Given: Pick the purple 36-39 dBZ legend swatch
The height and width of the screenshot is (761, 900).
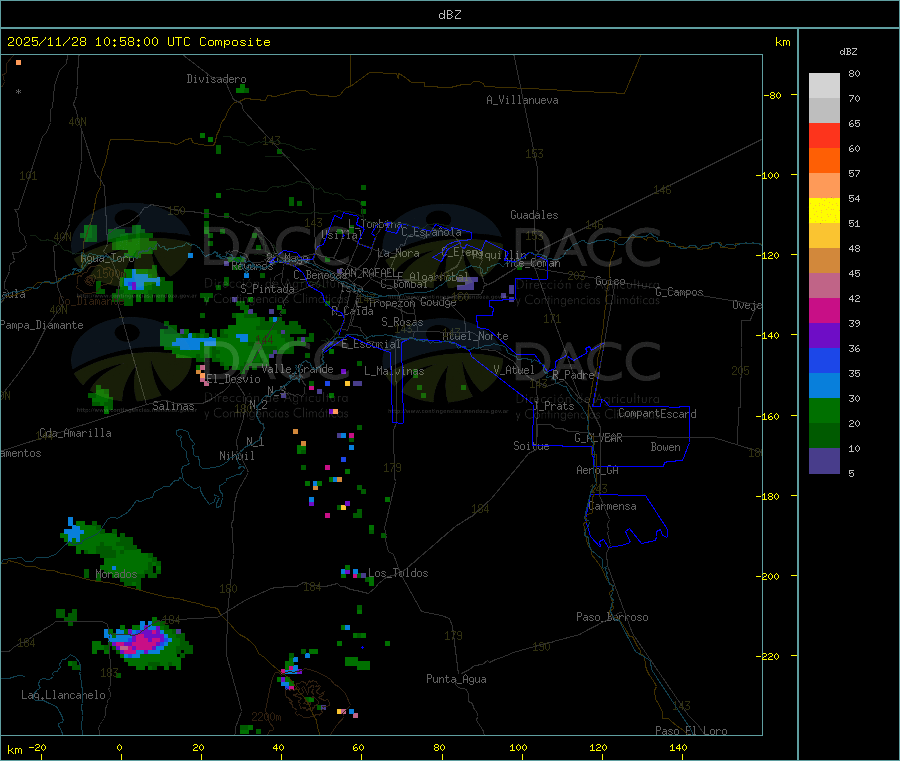Looking at the screenshot, I should [x=824, y=336].
